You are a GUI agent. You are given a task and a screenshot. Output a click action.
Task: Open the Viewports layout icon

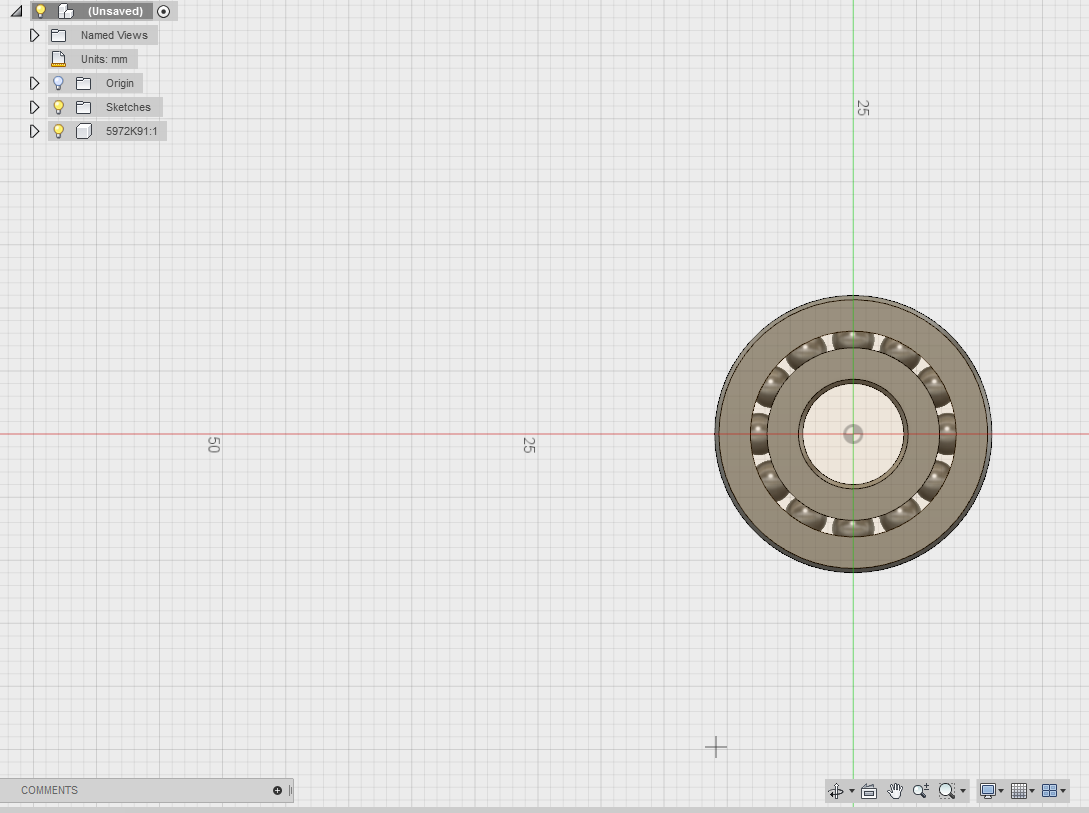1049,791
